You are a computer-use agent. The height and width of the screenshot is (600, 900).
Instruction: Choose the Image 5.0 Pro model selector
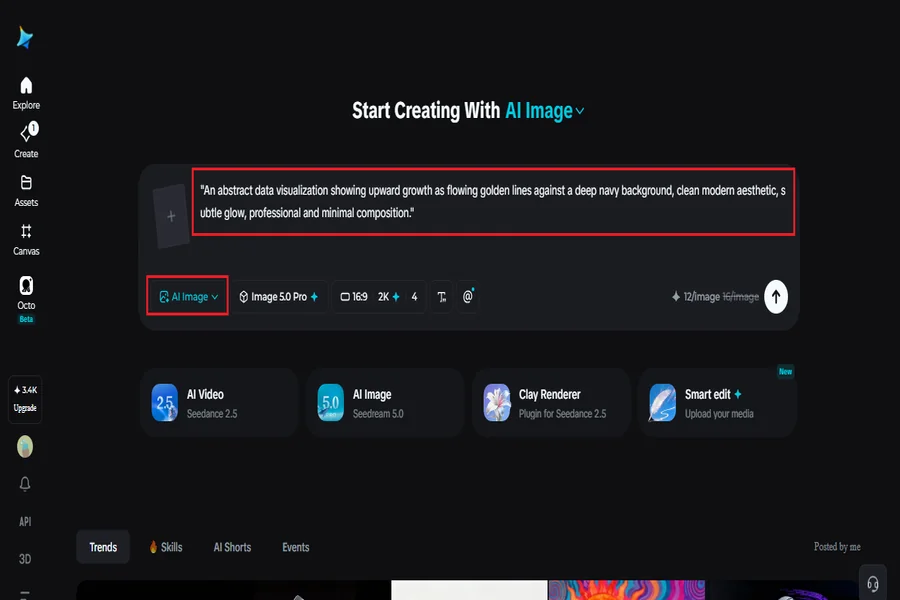(278, 297)
